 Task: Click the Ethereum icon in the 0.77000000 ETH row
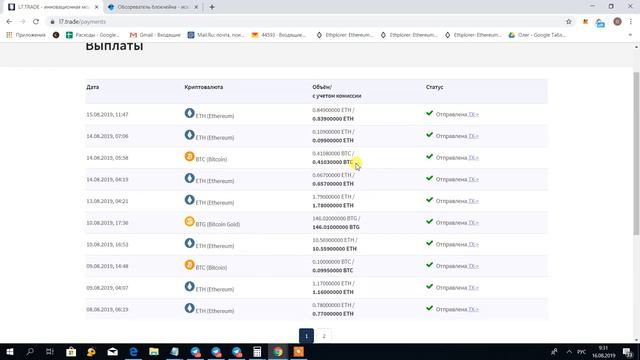(x=189, y=308)
